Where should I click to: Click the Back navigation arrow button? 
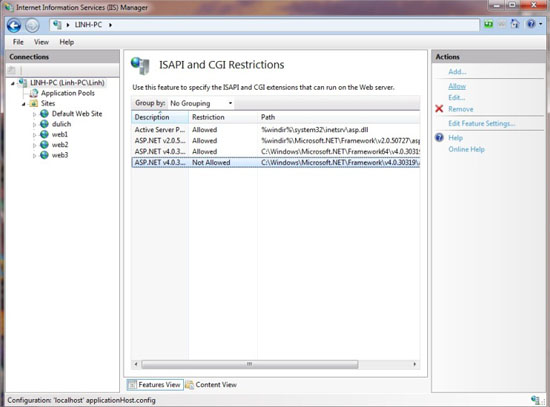tap(14, 26)
